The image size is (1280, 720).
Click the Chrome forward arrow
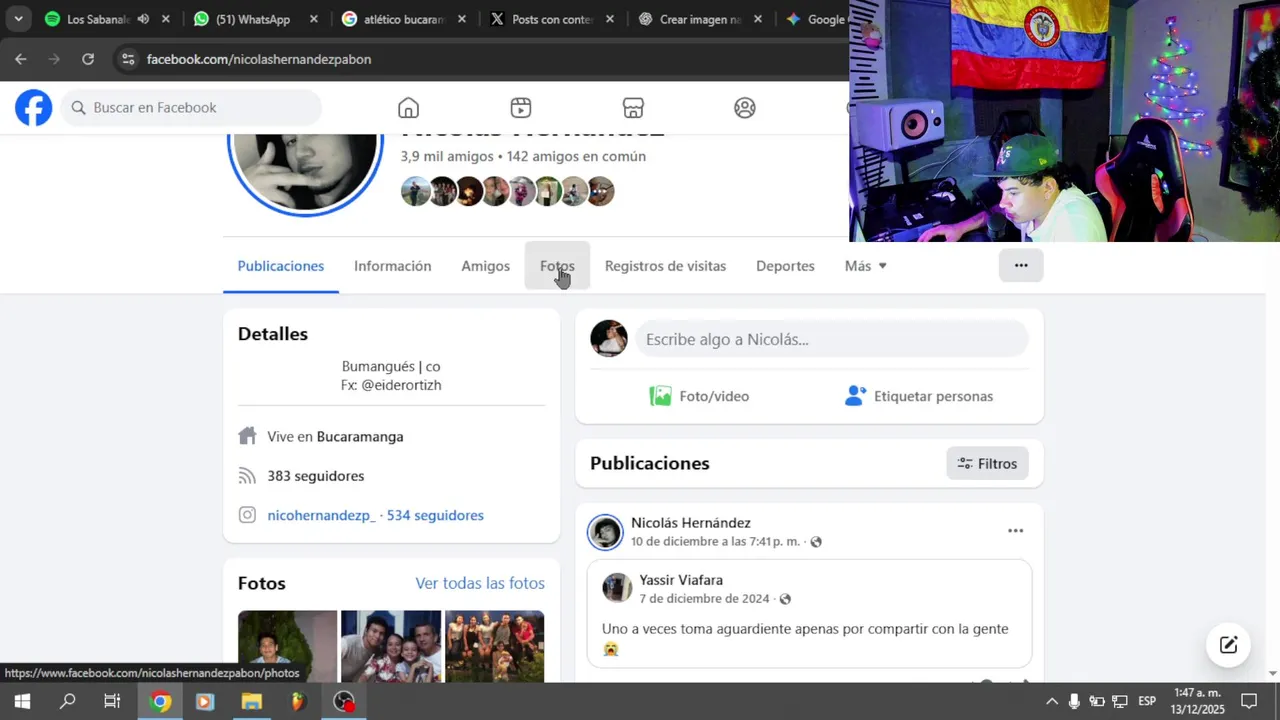[x=54, y=59]
